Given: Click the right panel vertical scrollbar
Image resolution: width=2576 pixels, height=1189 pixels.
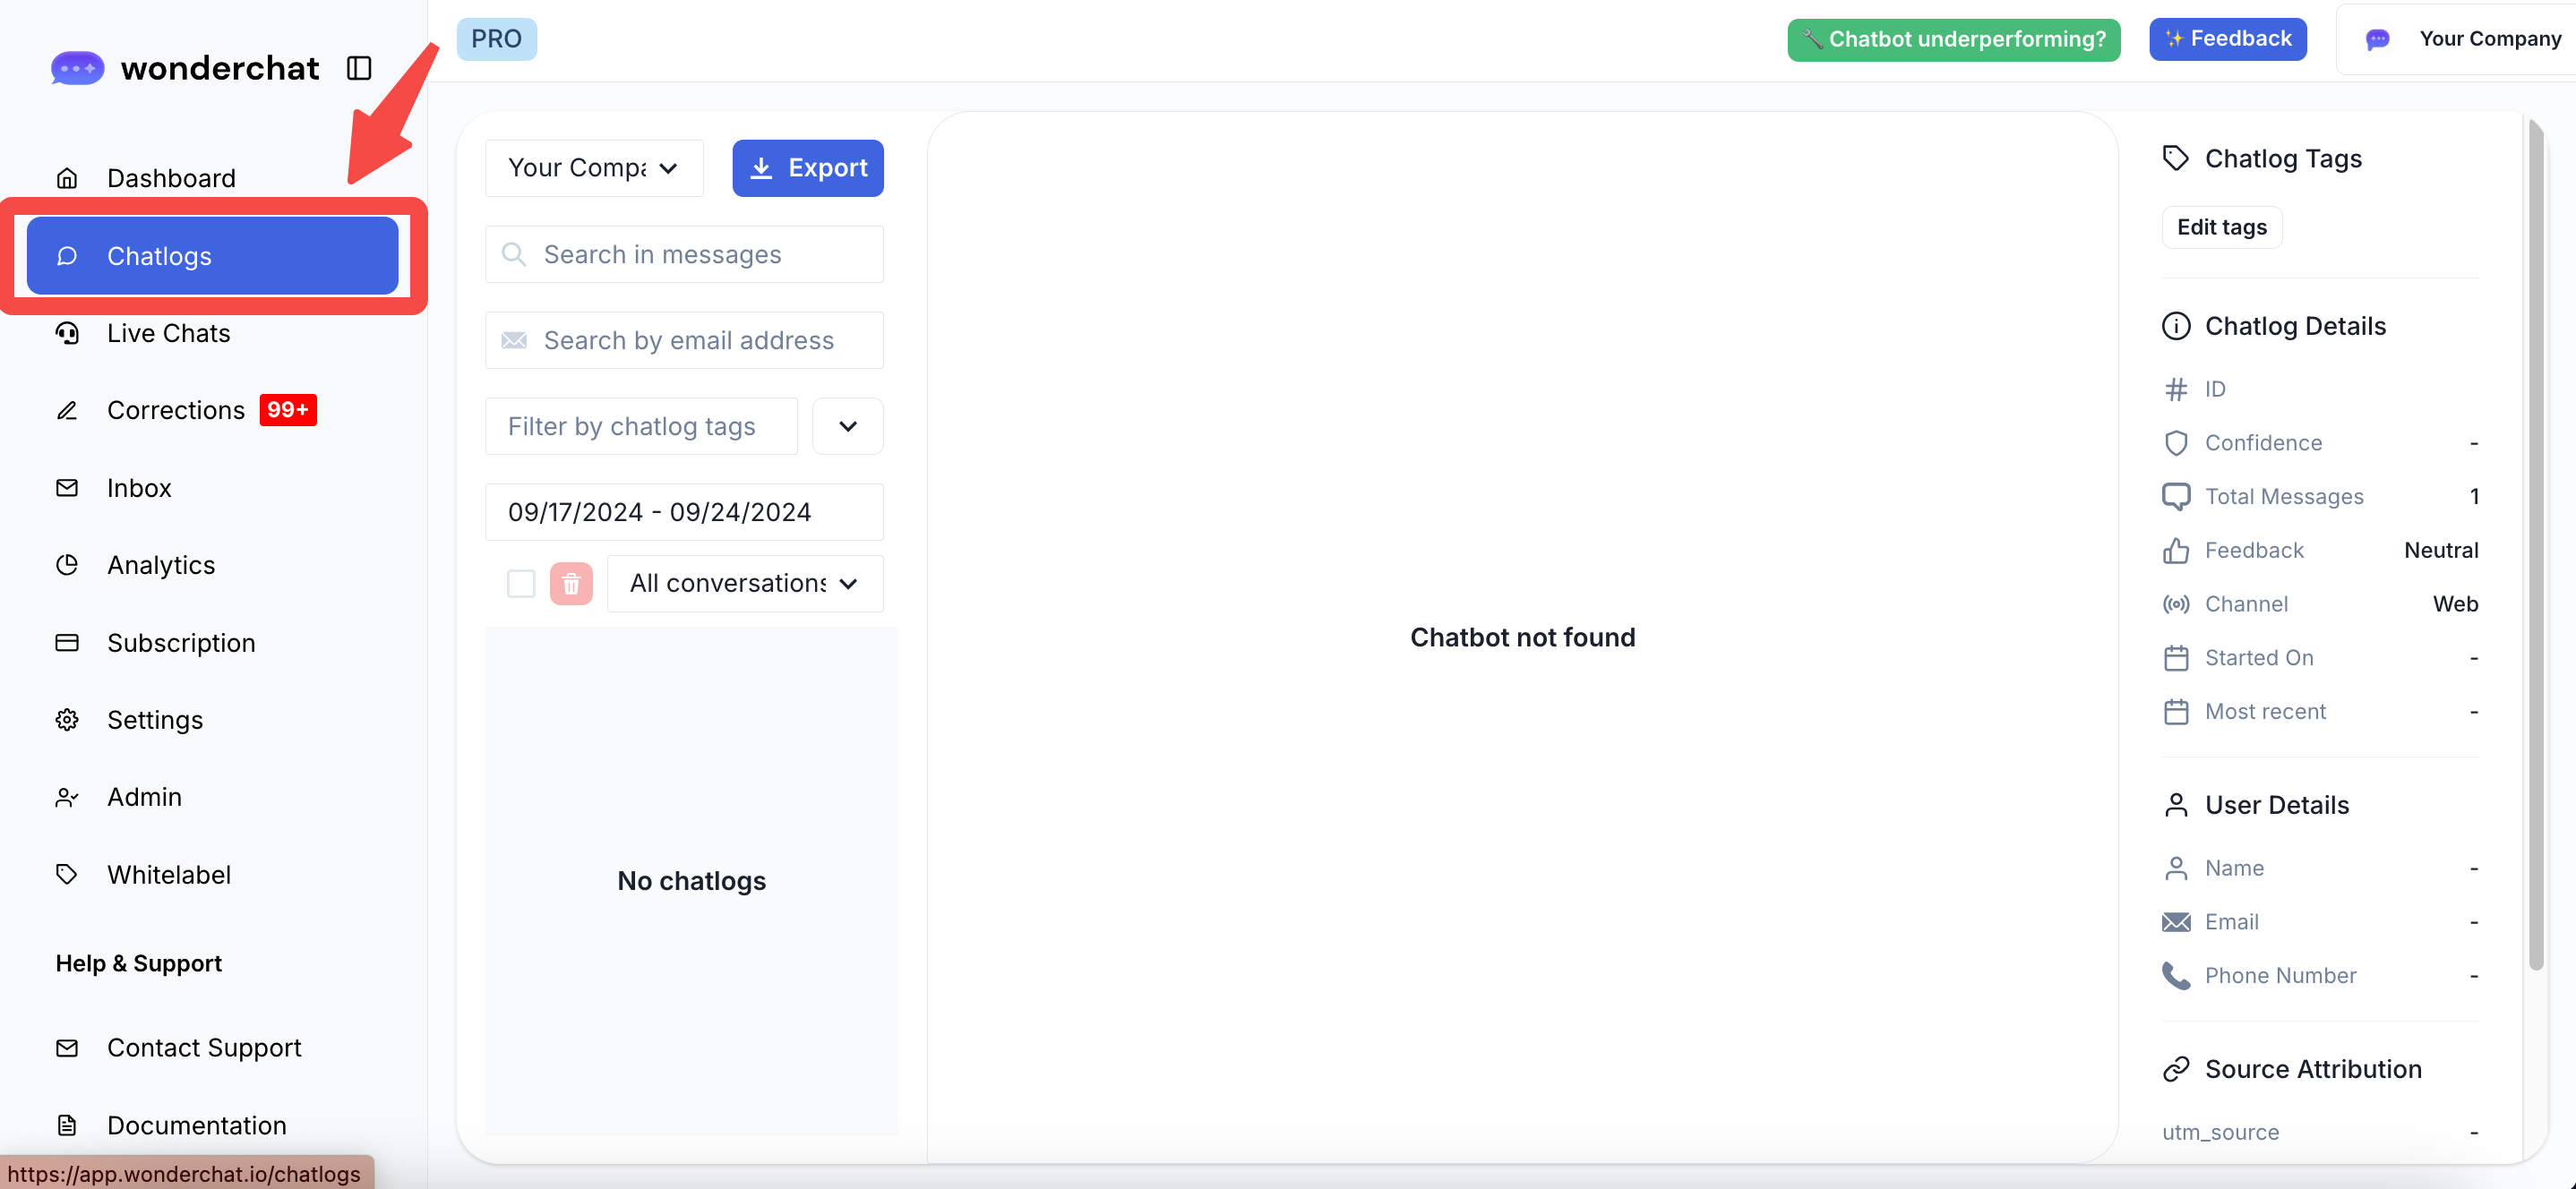Looking at the screenshot, I should [2535, 540].
